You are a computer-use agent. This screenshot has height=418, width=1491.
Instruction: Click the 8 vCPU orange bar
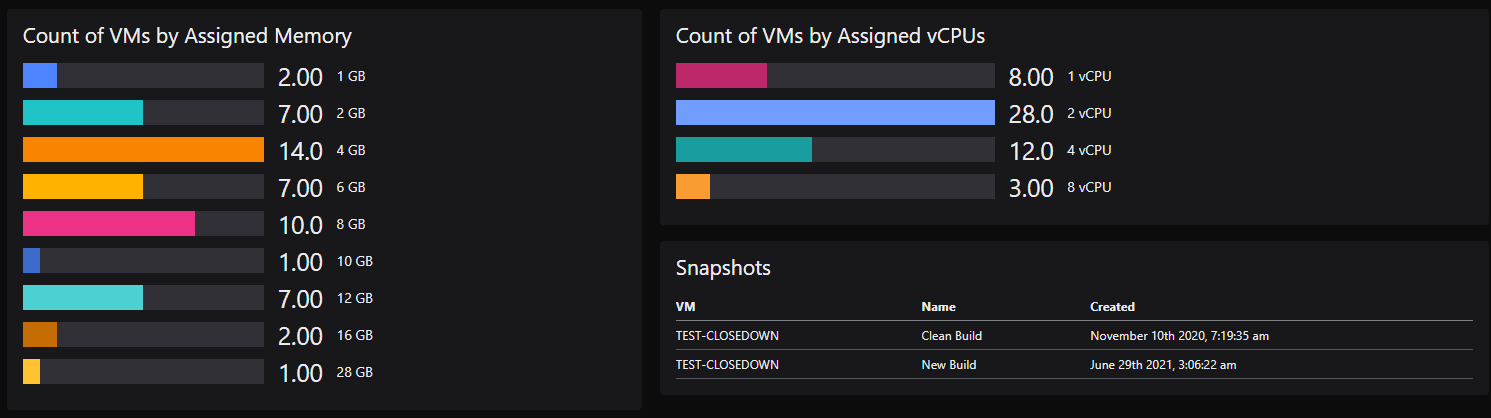tap(693, 187)
